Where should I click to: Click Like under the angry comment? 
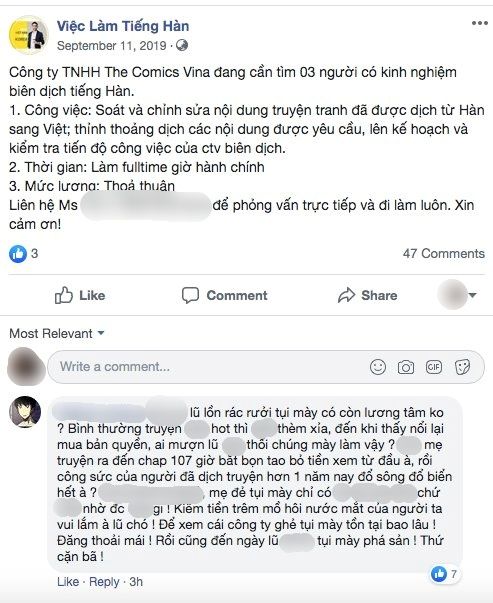click(x=68, y=582)
